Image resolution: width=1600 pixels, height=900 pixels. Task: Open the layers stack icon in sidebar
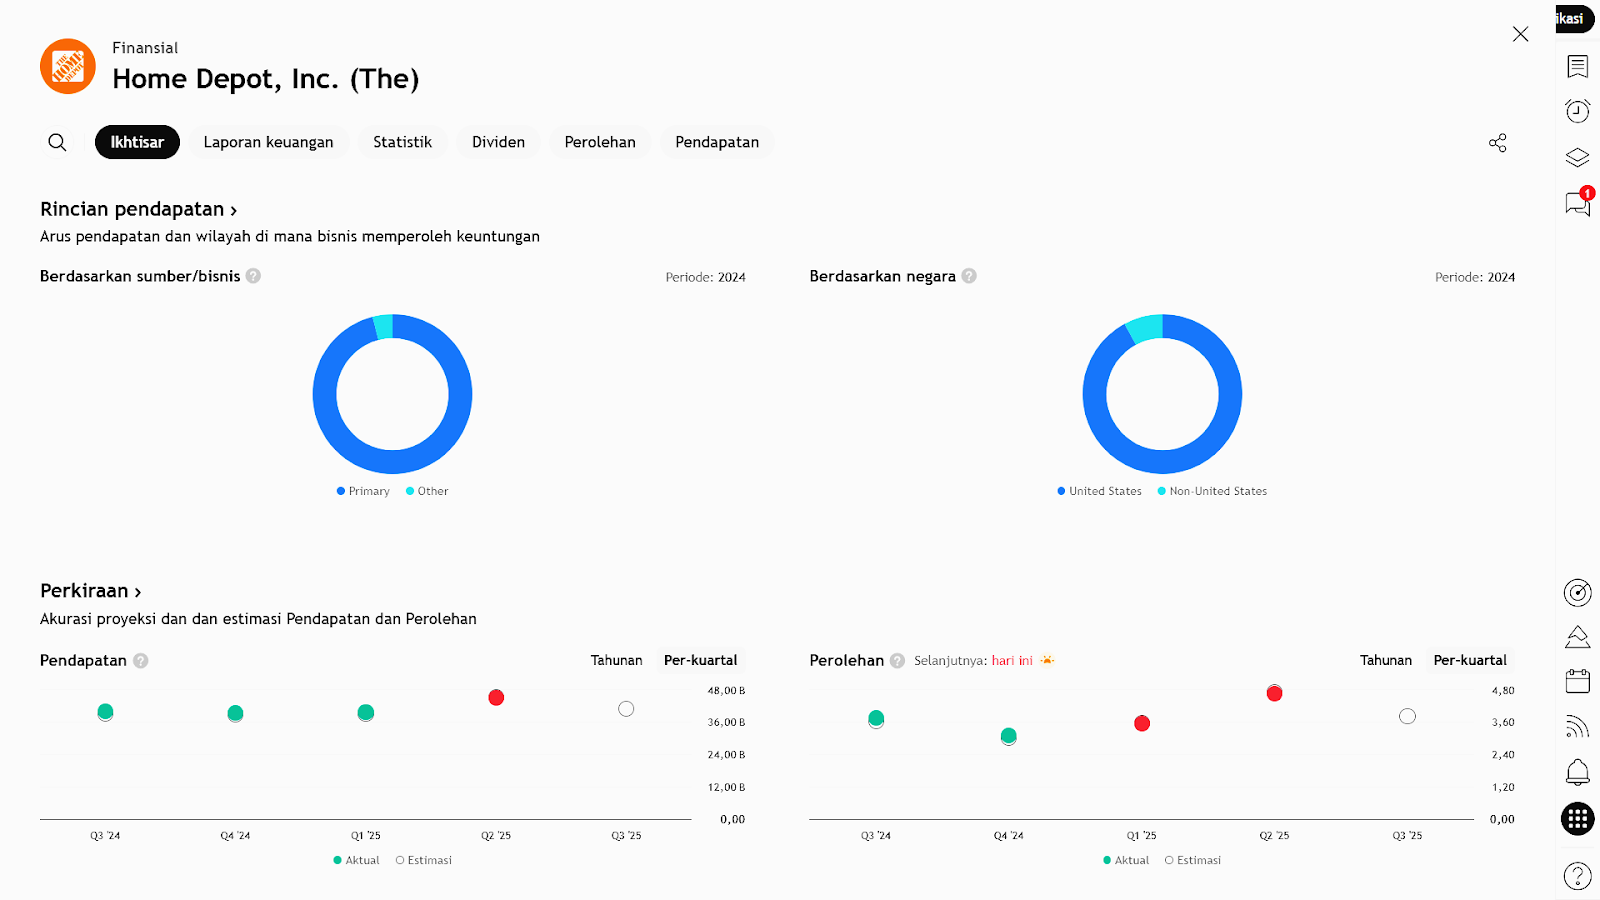click(1577, 157)
